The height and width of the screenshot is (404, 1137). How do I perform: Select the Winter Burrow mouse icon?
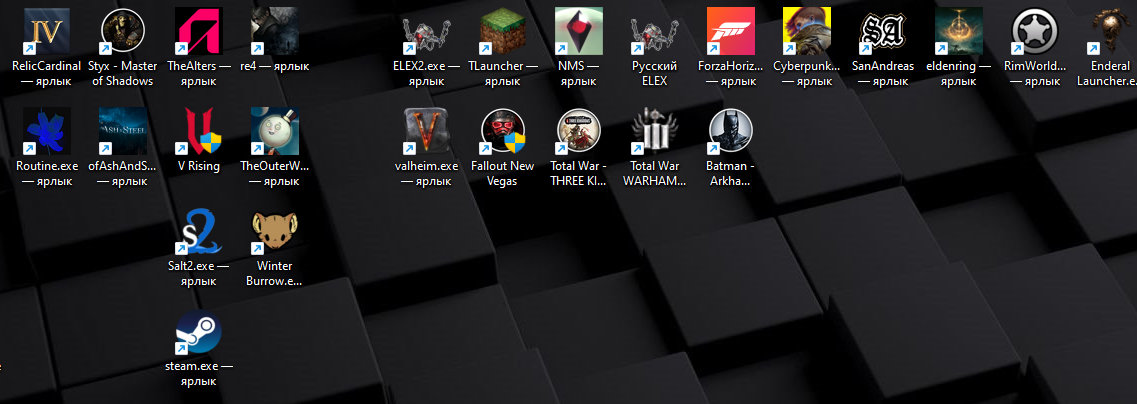pyautogui.click(x=274, y=231)
